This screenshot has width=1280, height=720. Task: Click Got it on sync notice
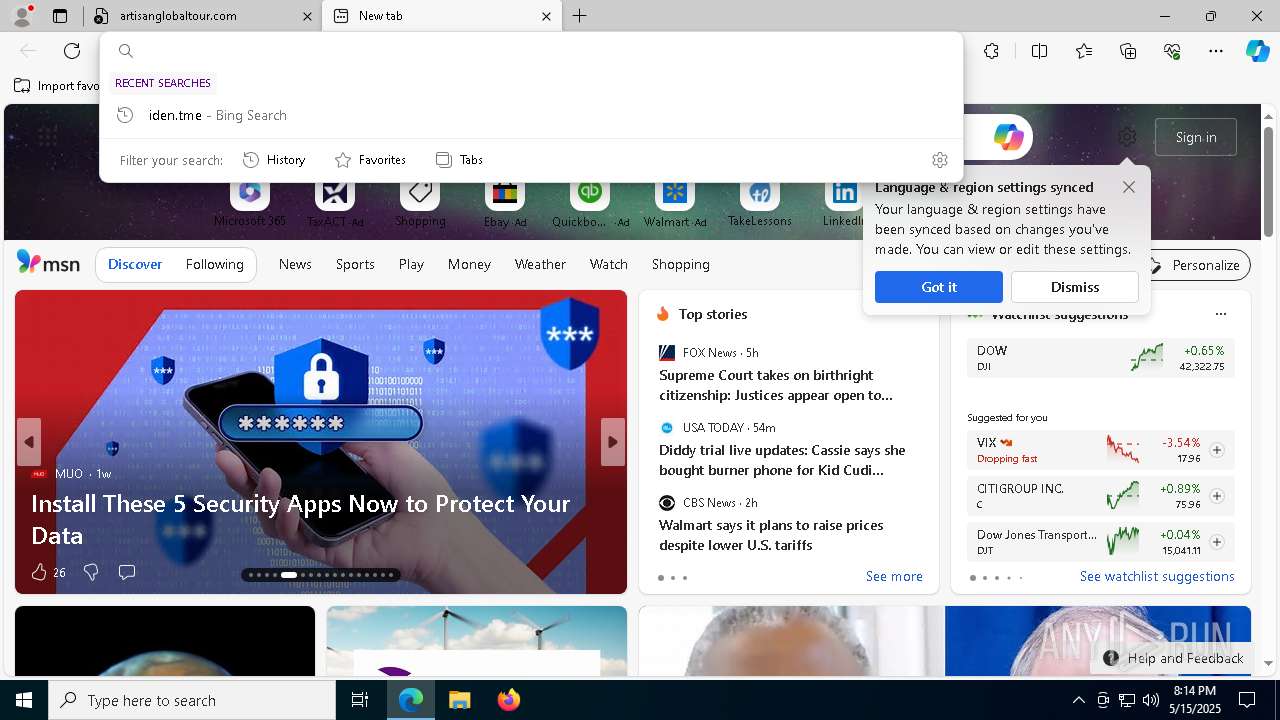[x=939, y=287]
